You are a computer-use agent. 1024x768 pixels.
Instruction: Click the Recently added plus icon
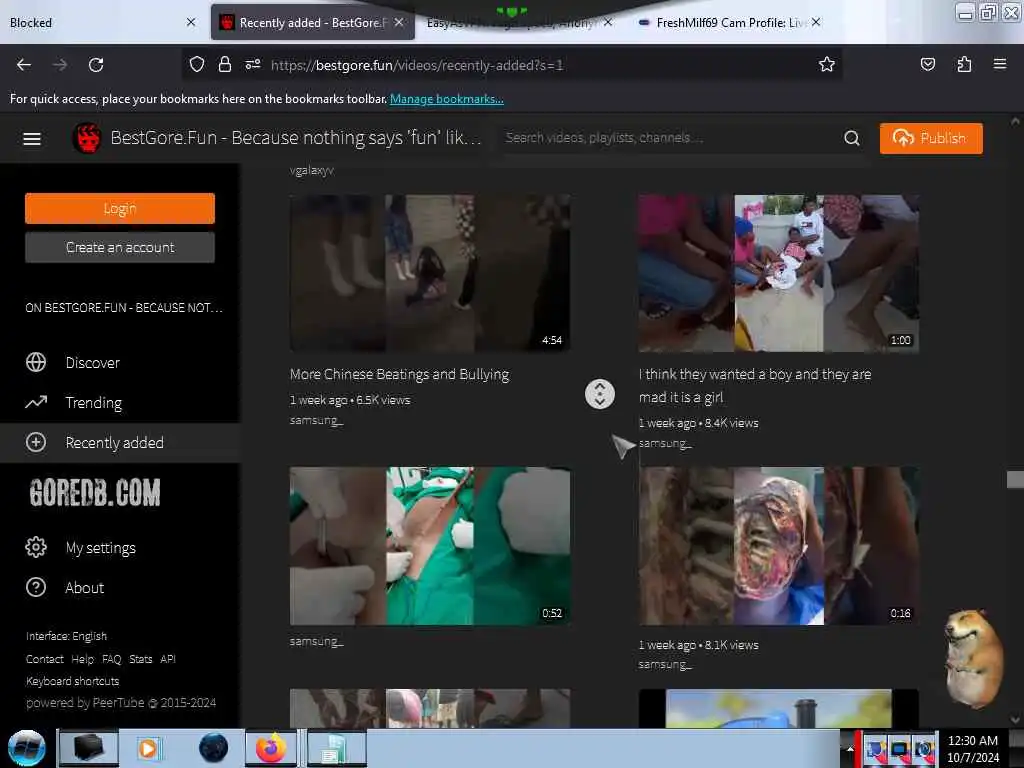36,442
